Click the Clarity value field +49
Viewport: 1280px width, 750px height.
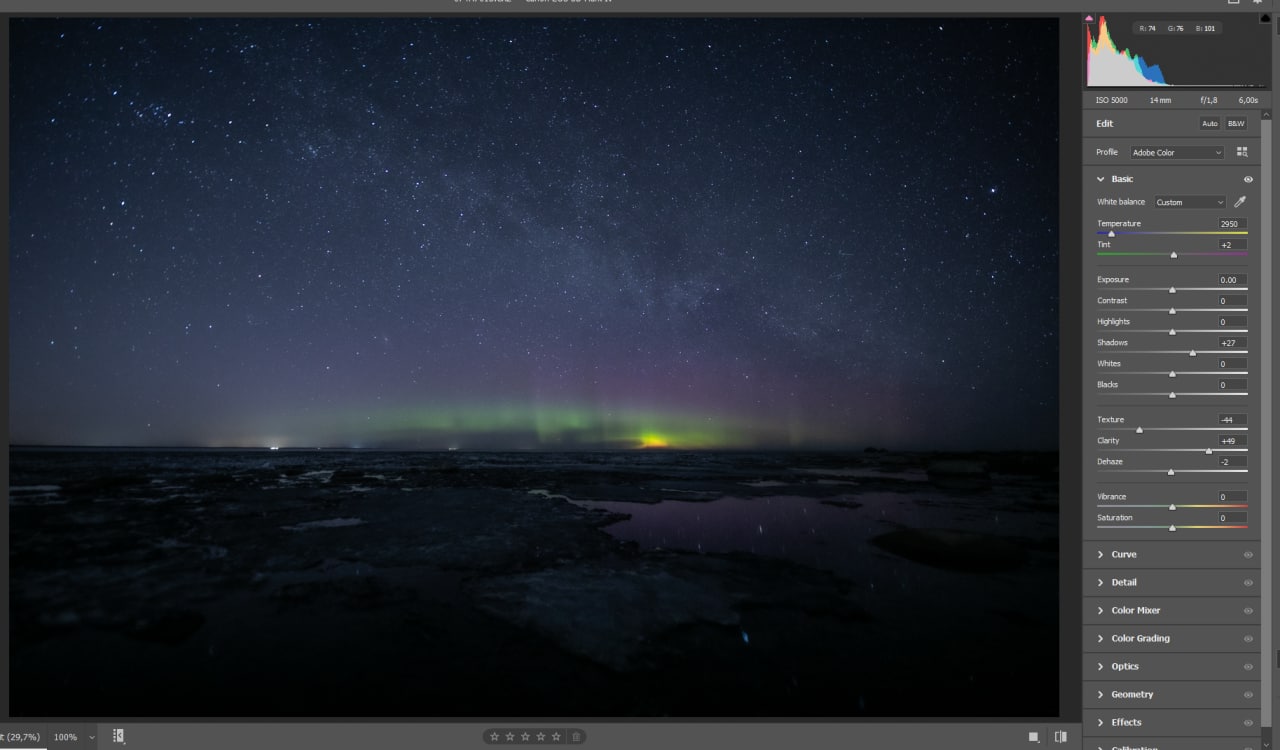coord(1232,441)
